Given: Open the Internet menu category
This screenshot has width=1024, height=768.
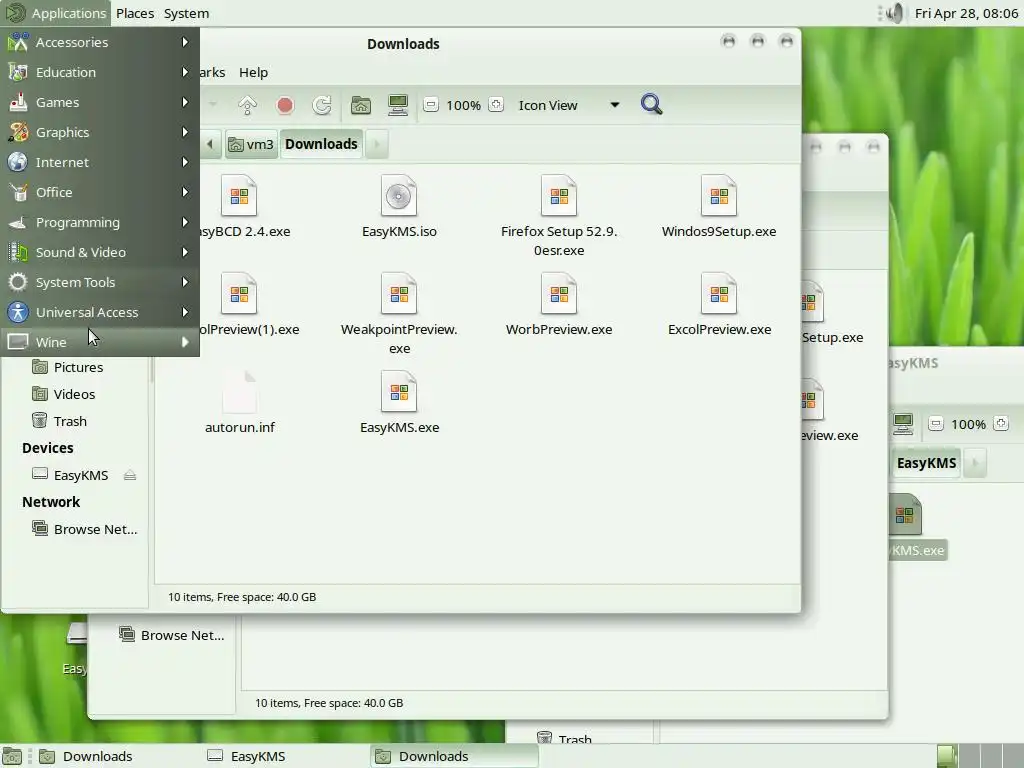Looking at the screenshot, I should pos(99,163).
